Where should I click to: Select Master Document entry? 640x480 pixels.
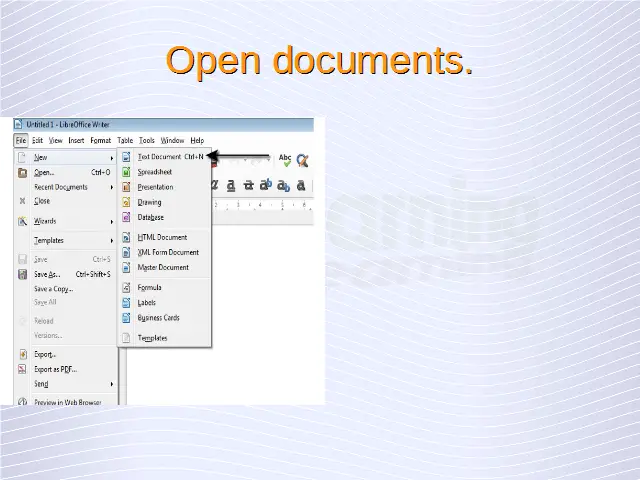coord(163,268)
